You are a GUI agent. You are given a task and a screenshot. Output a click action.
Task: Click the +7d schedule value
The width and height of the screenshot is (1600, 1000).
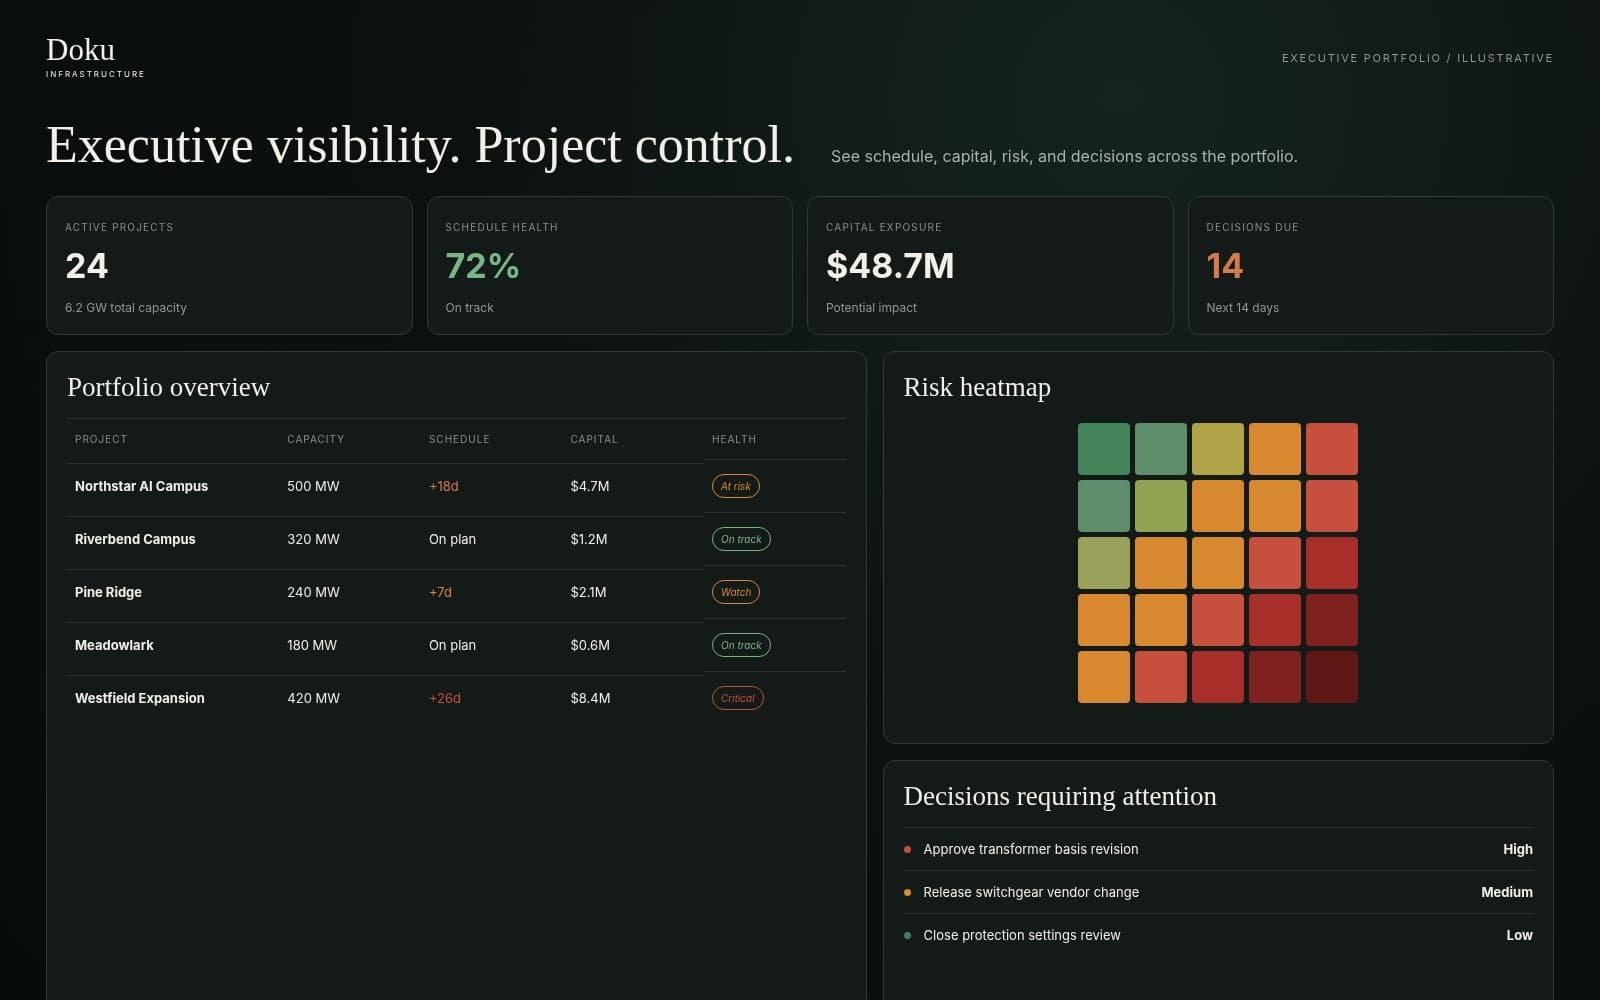pyautogui.click(x=440, y=592)
